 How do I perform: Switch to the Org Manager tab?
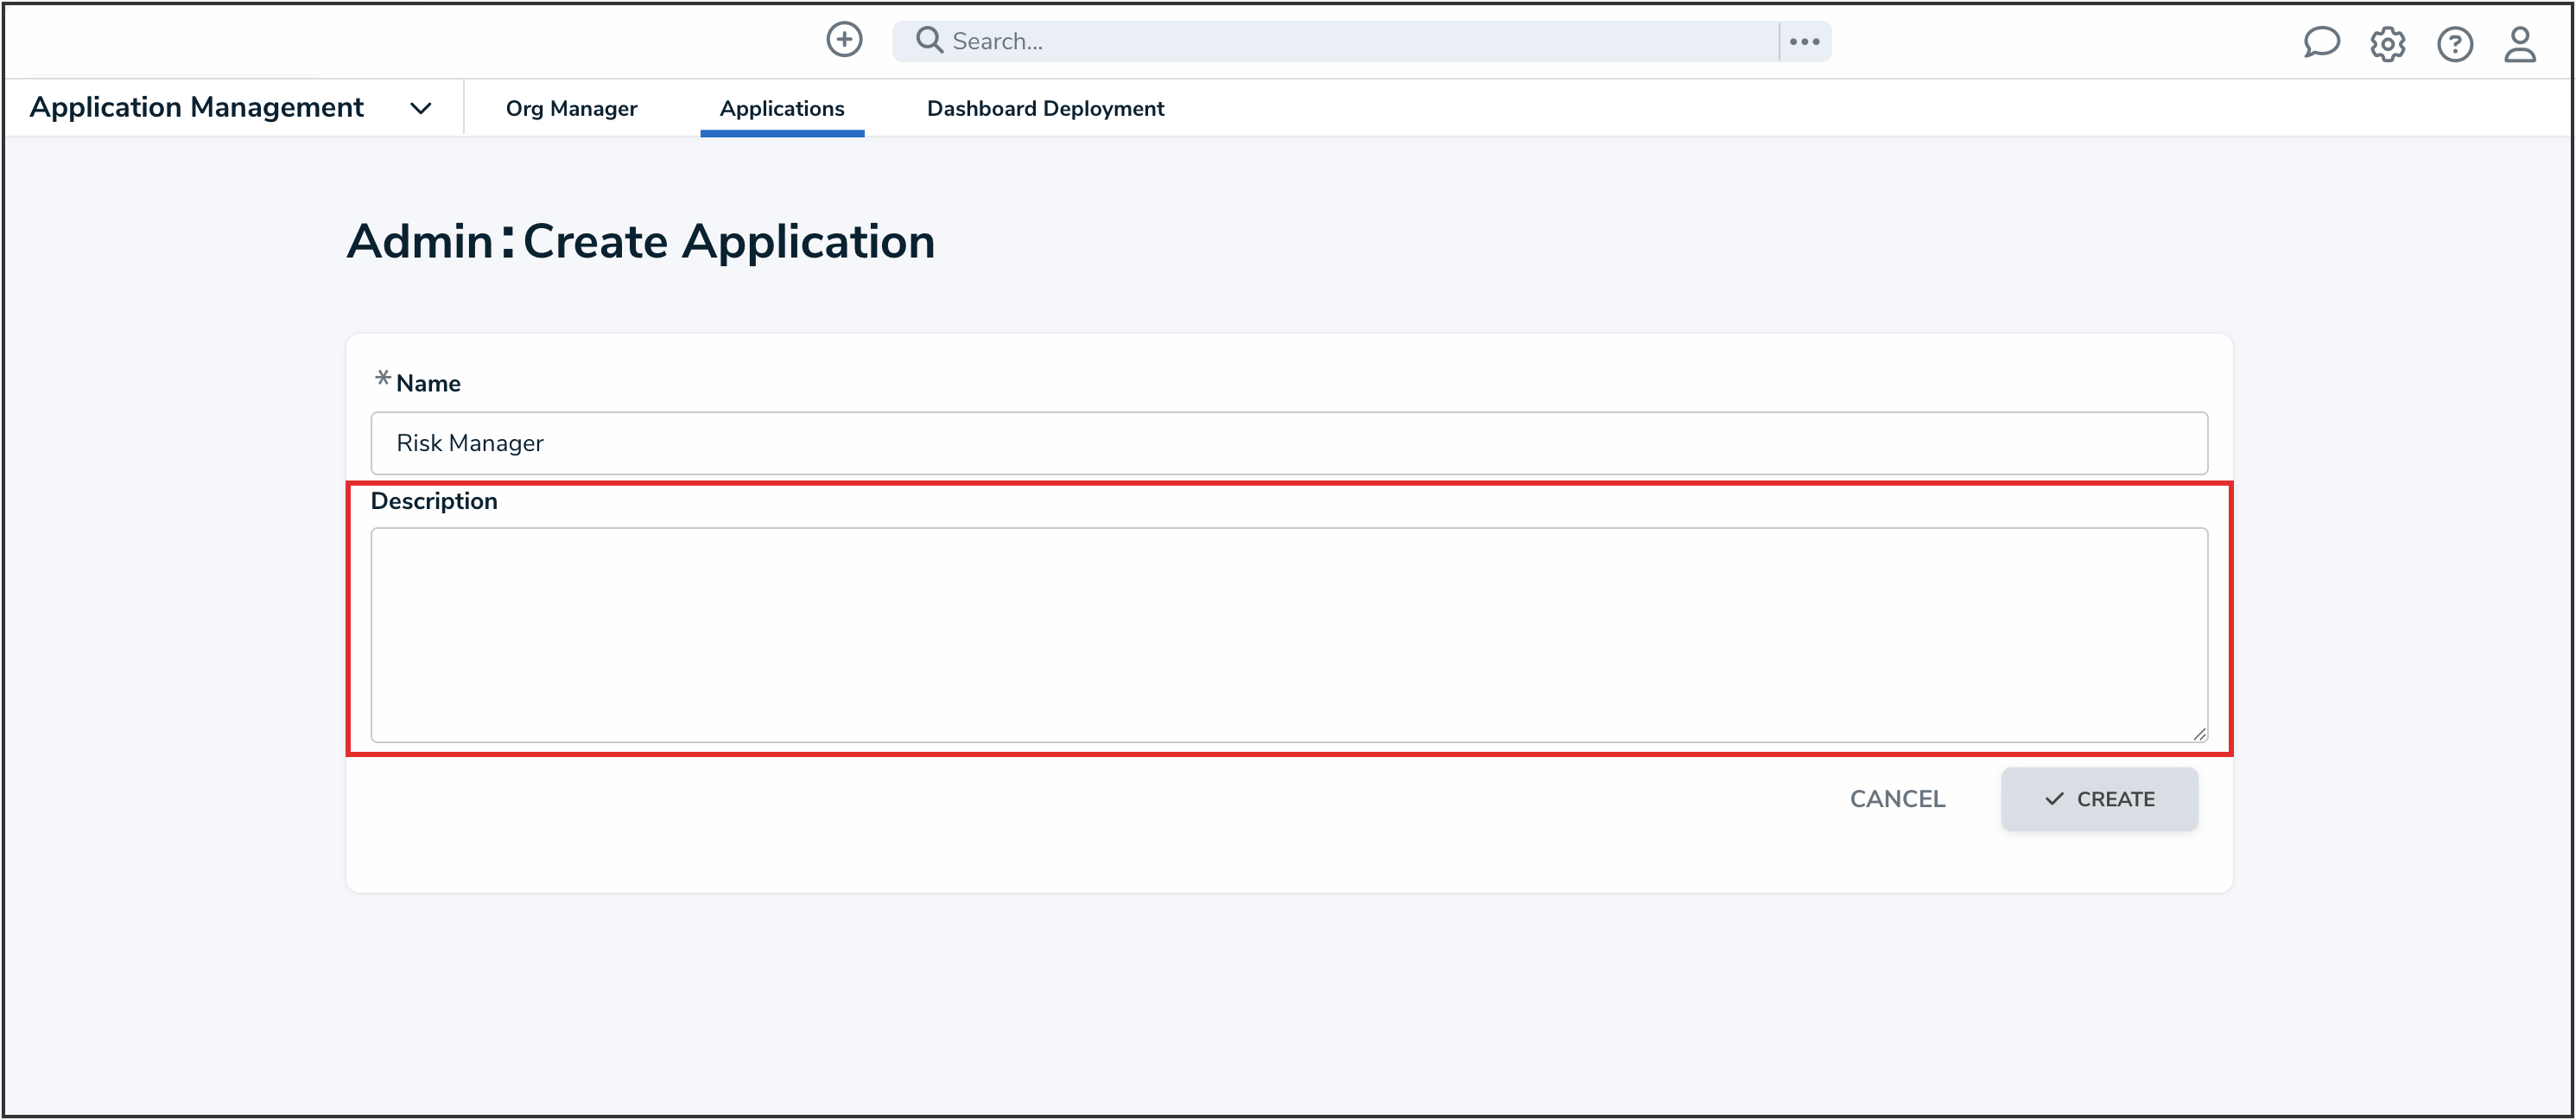[x=571, y=108]
